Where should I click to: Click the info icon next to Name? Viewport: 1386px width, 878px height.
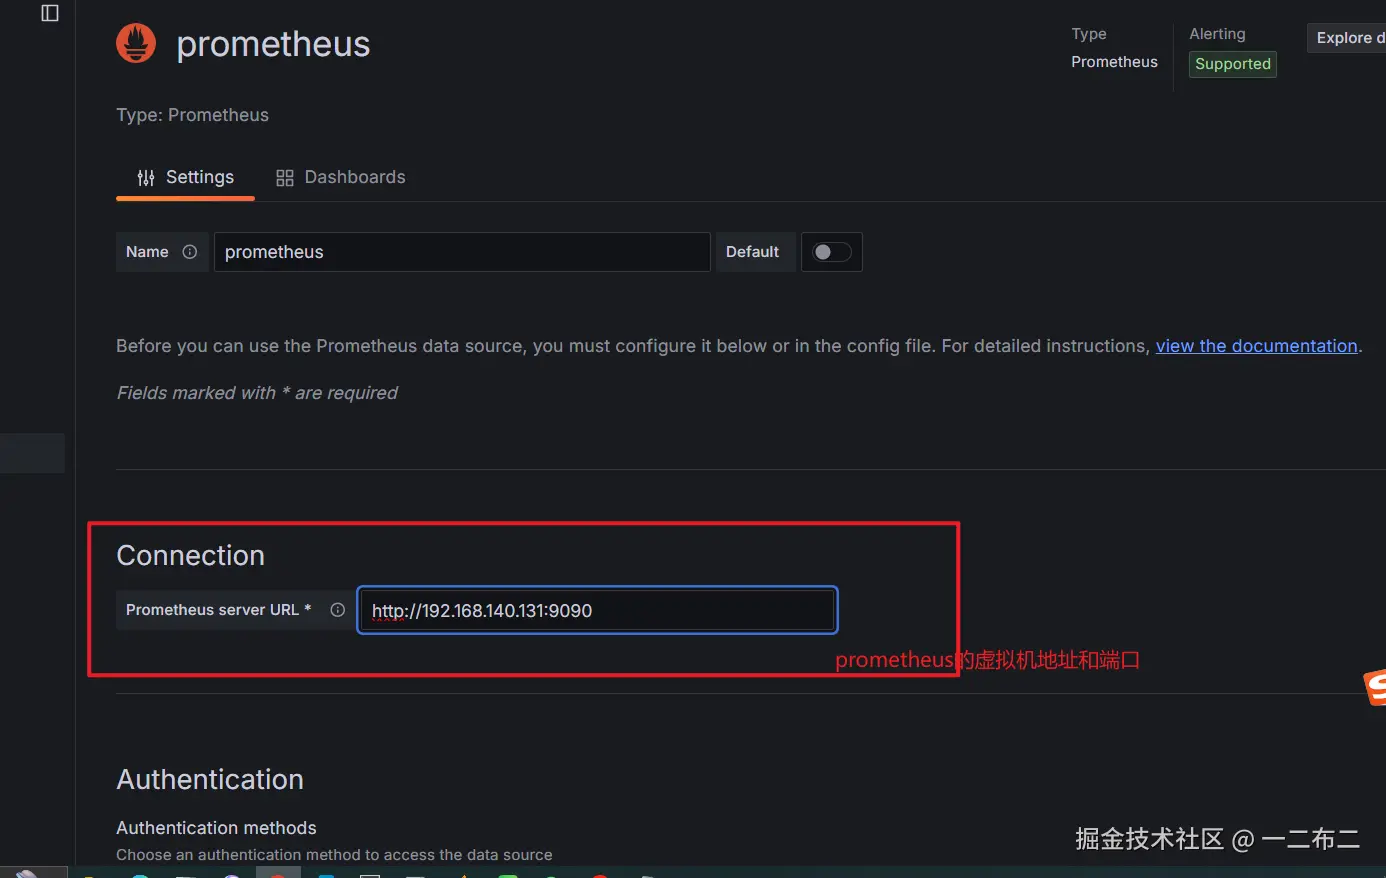pos(190,252)
